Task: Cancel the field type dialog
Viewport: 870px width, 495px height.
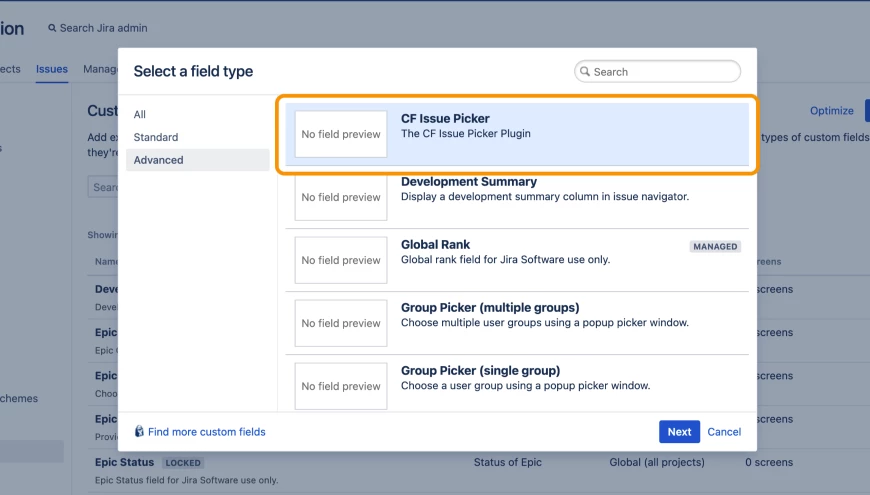Action: (724, 432)
